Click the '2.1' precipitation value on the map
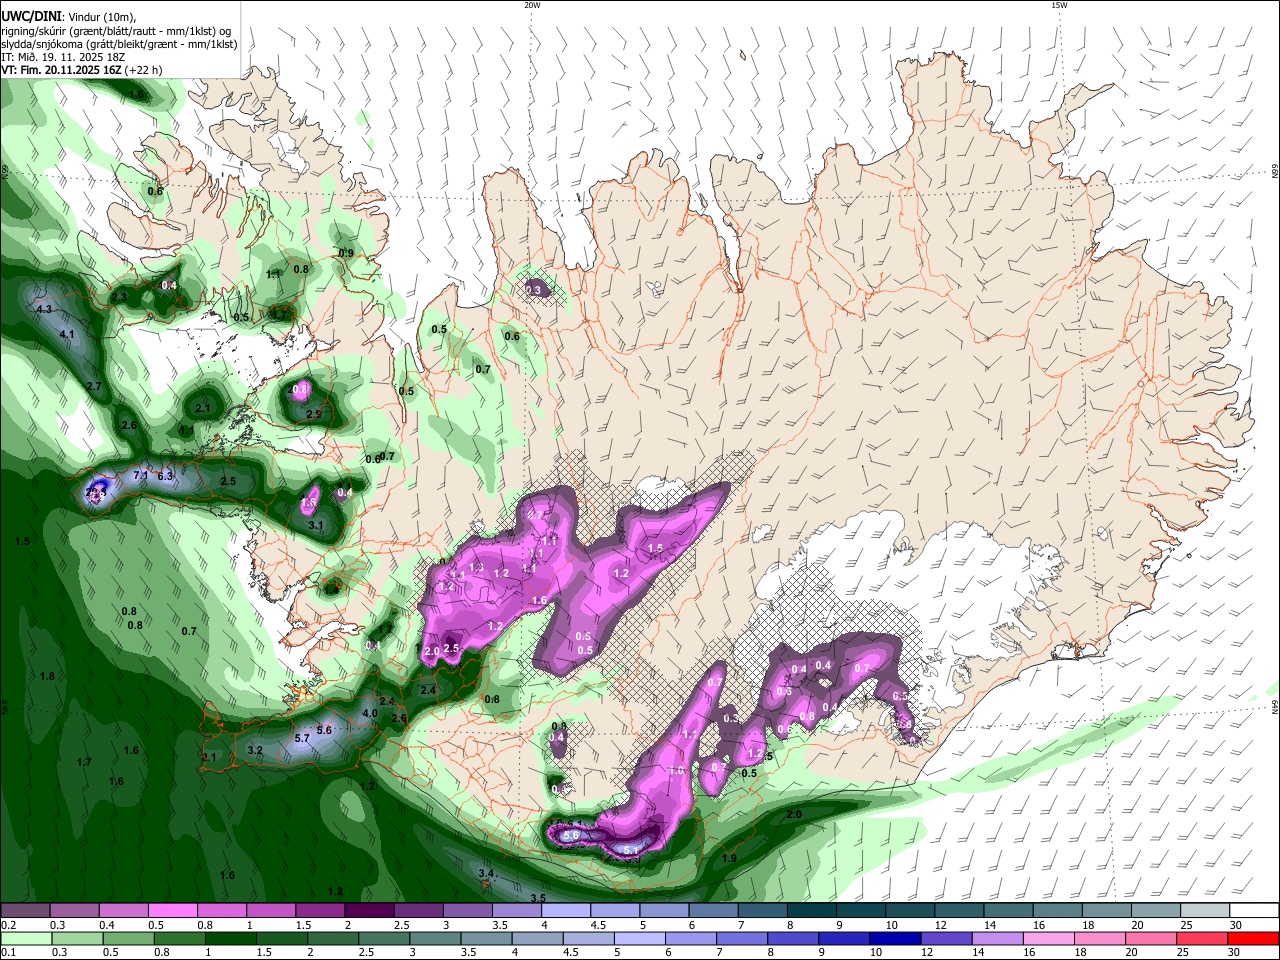 [x=203, y=408]
